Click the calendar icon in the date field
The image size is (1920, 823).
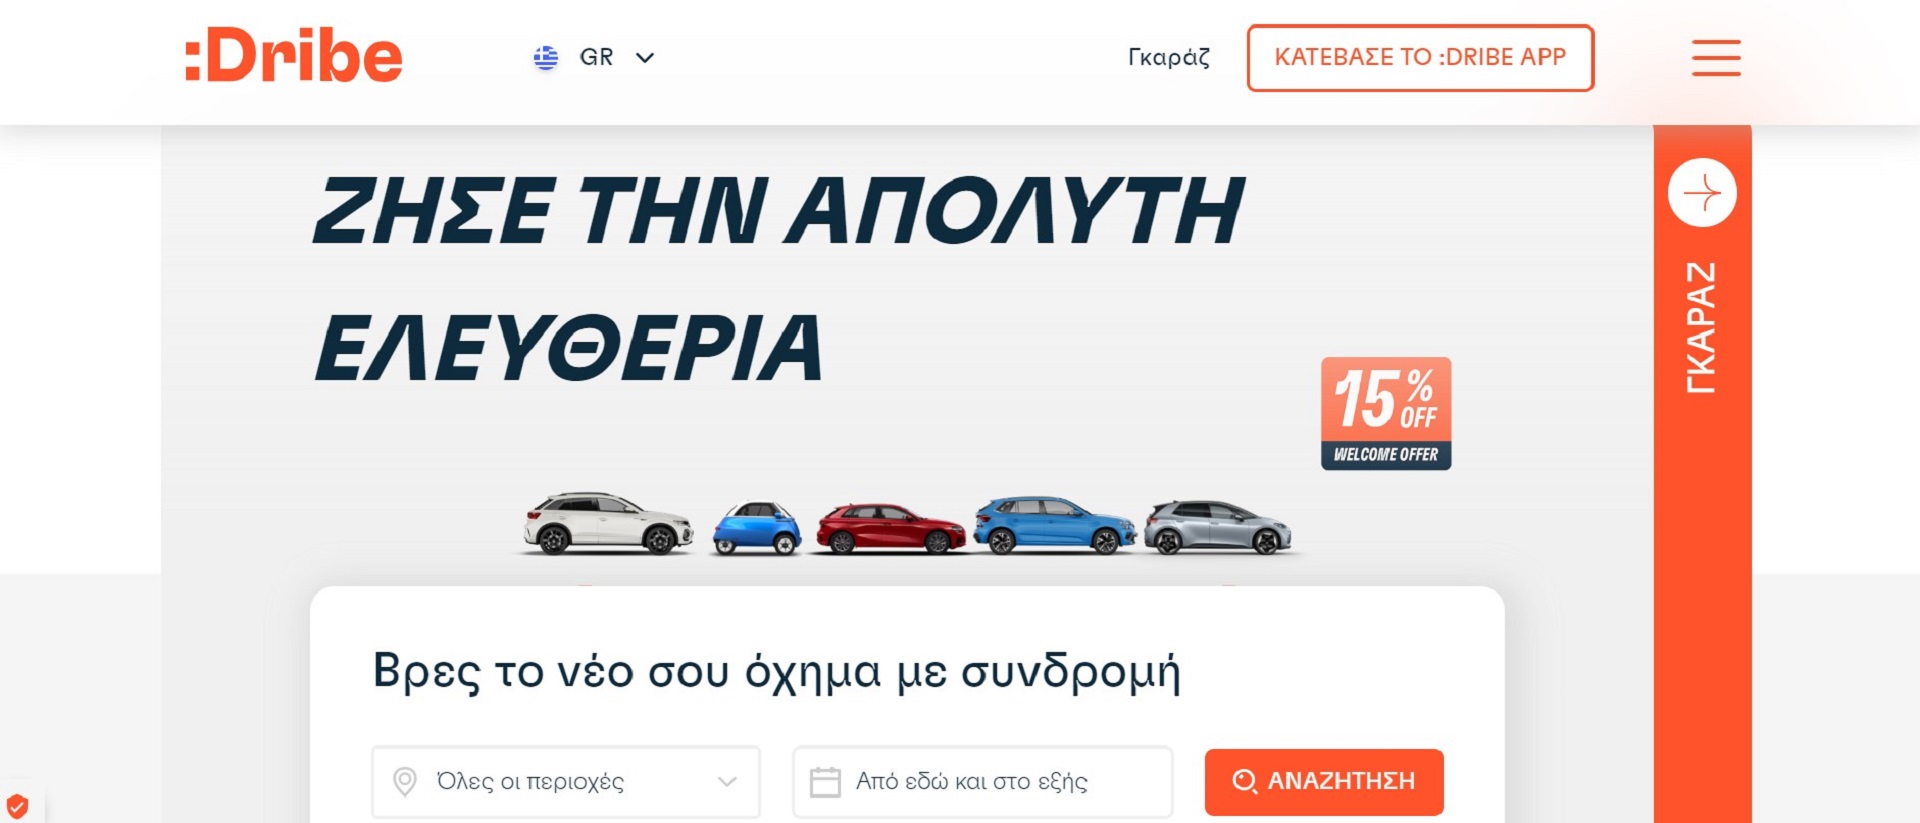coord(825,781)
